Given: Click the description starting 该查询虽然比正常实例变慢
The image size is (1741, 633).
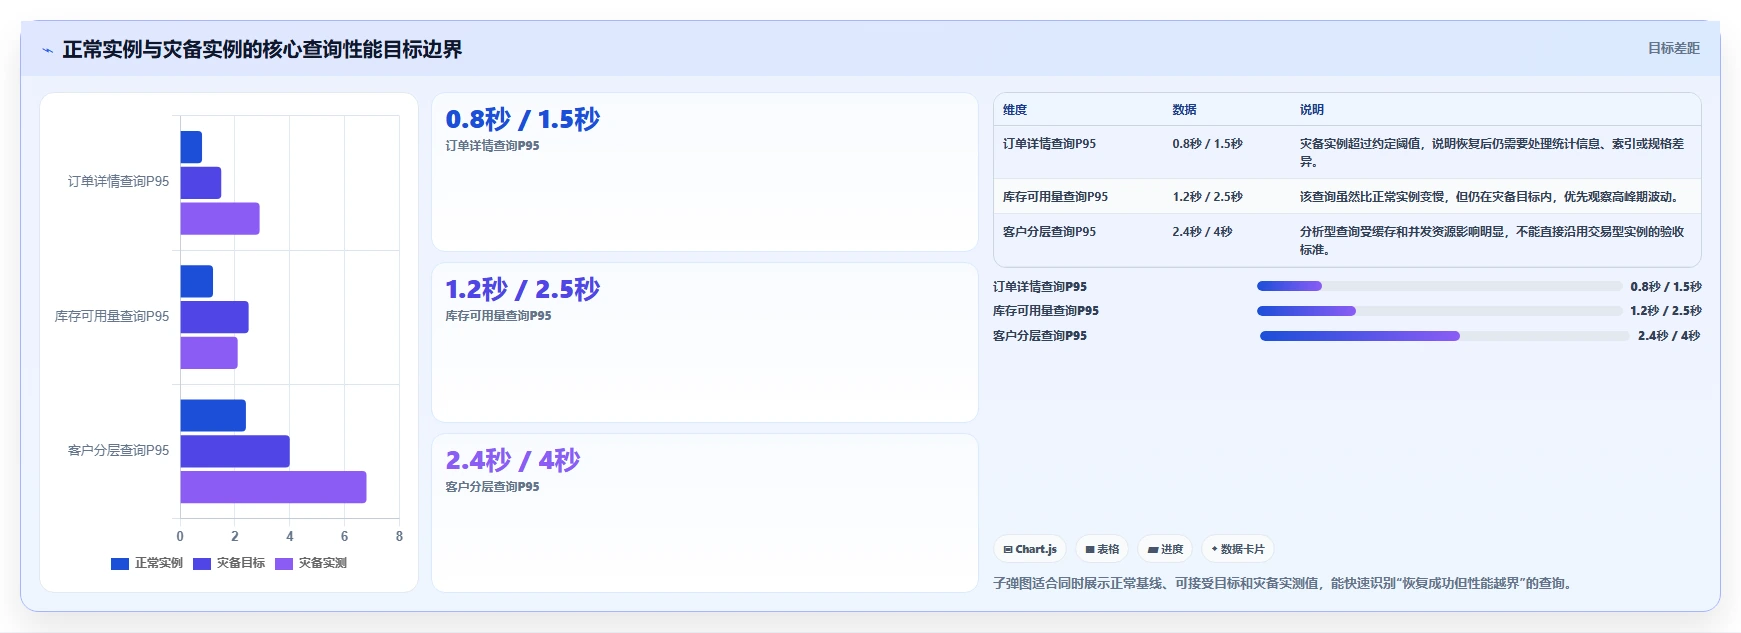Looking at the screenshot, I should (1492, 197).
